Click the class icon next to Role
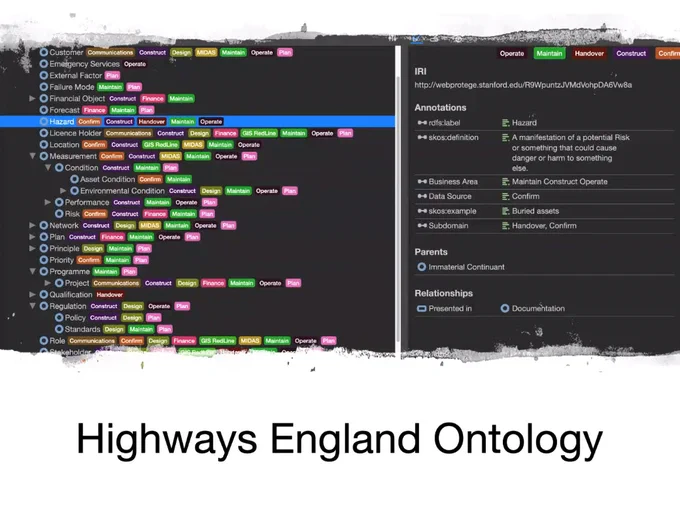The height and width of the screenshot is (507, 680). [44, 340]
